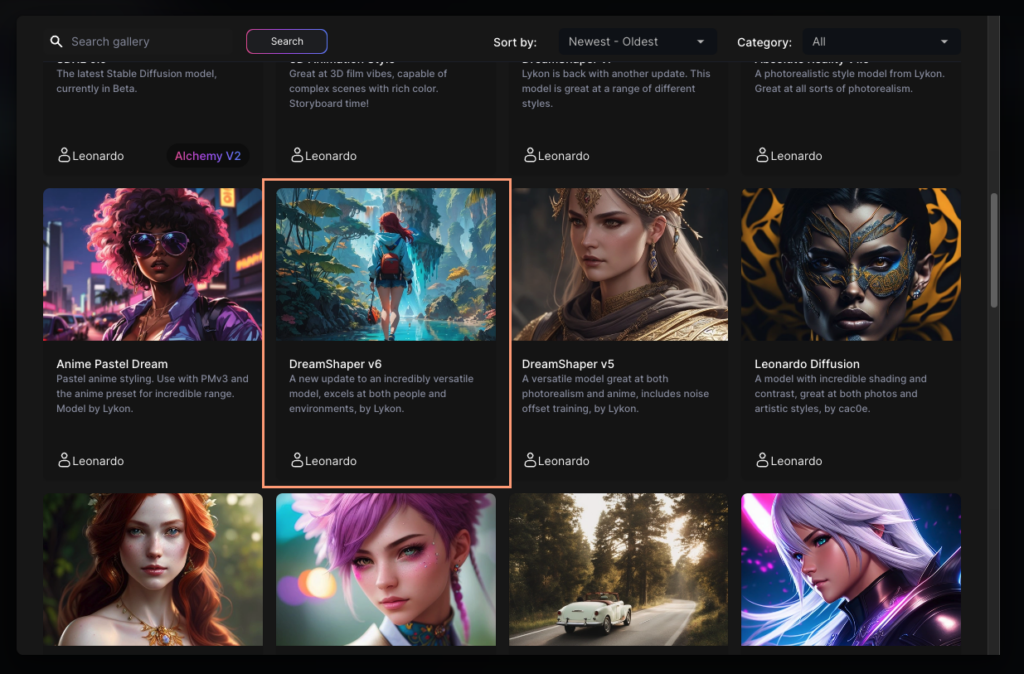Choose the DreamShaper v6 model image
The height and width of the screenshot is (674, 1024).
click(386, 265)
